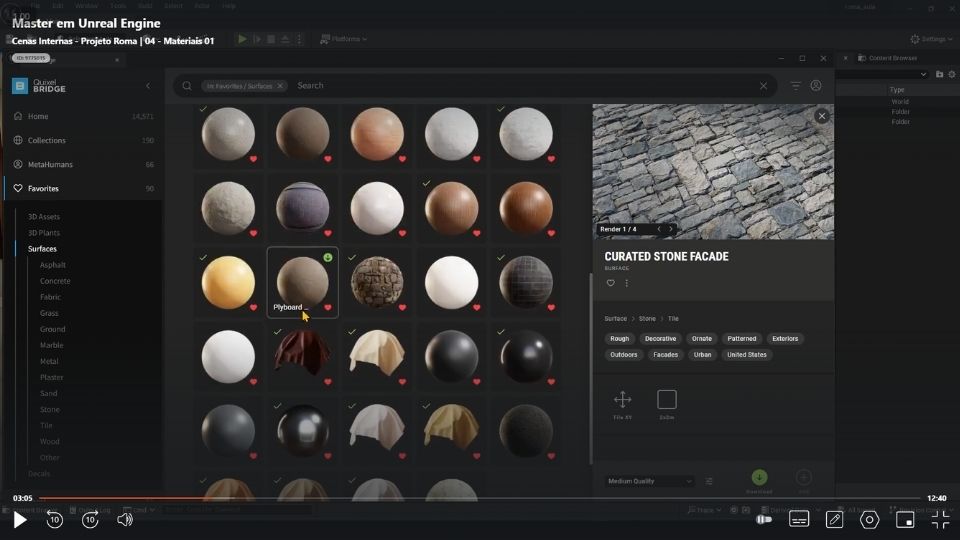
Task: Show previous render image arrow
Action: (x=659, y=229)
